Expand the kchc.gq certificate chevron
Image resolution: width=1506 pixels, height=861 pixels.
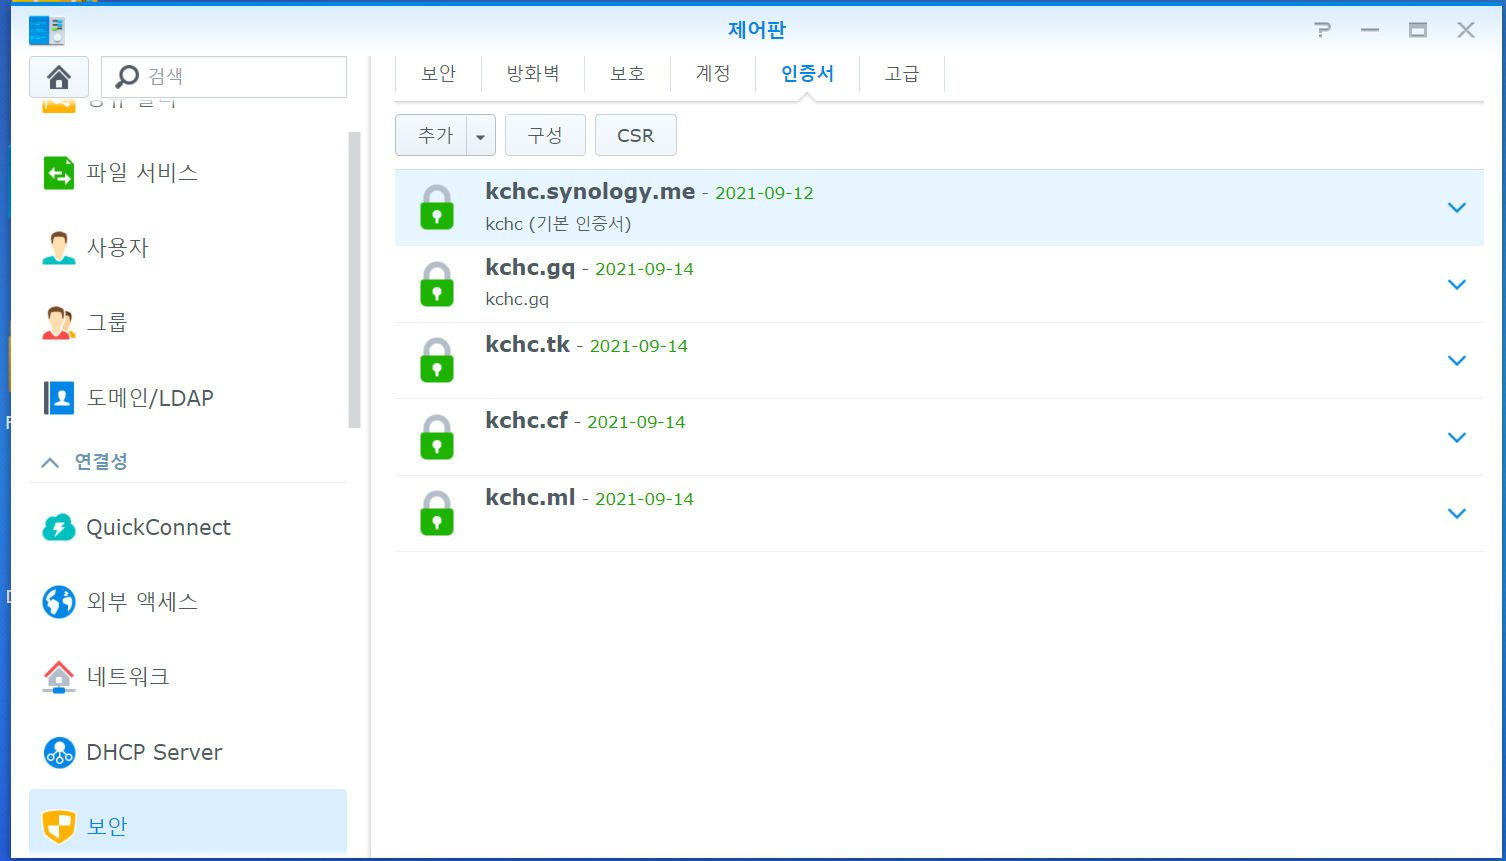(1457, 285)
